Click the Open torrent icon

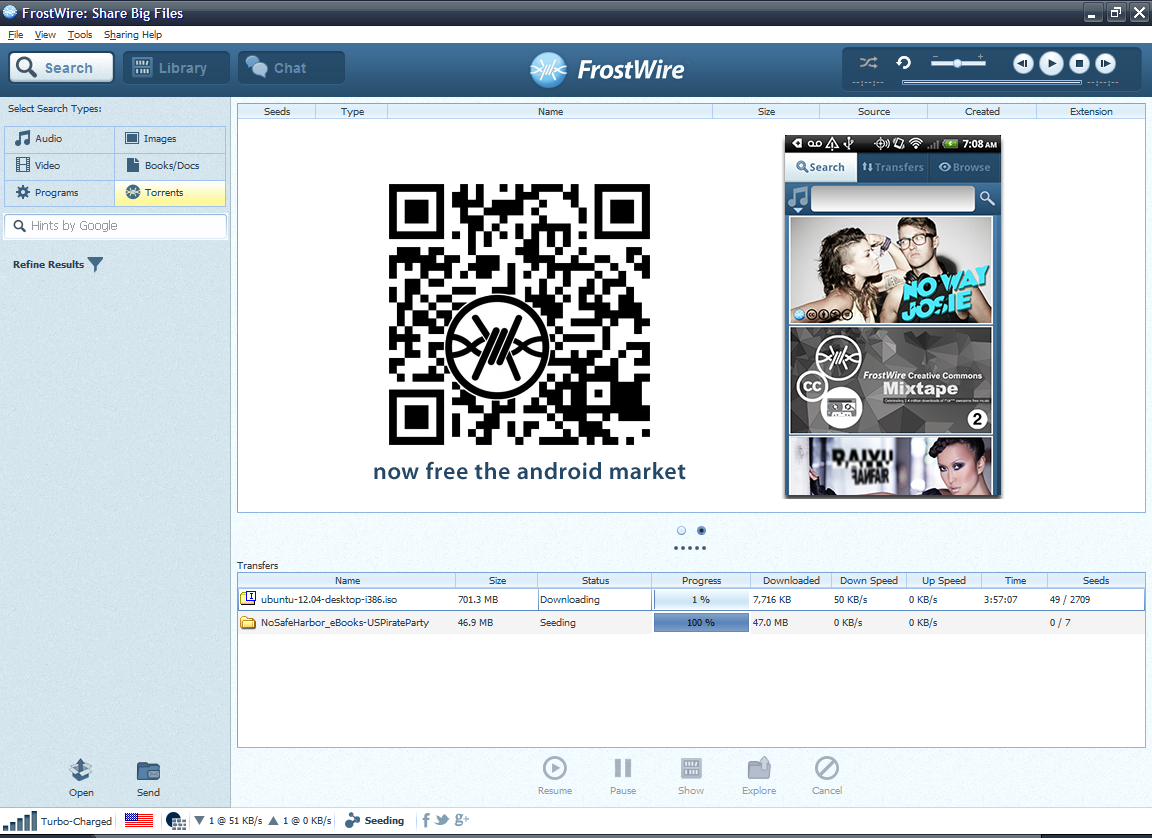point(81,778)
